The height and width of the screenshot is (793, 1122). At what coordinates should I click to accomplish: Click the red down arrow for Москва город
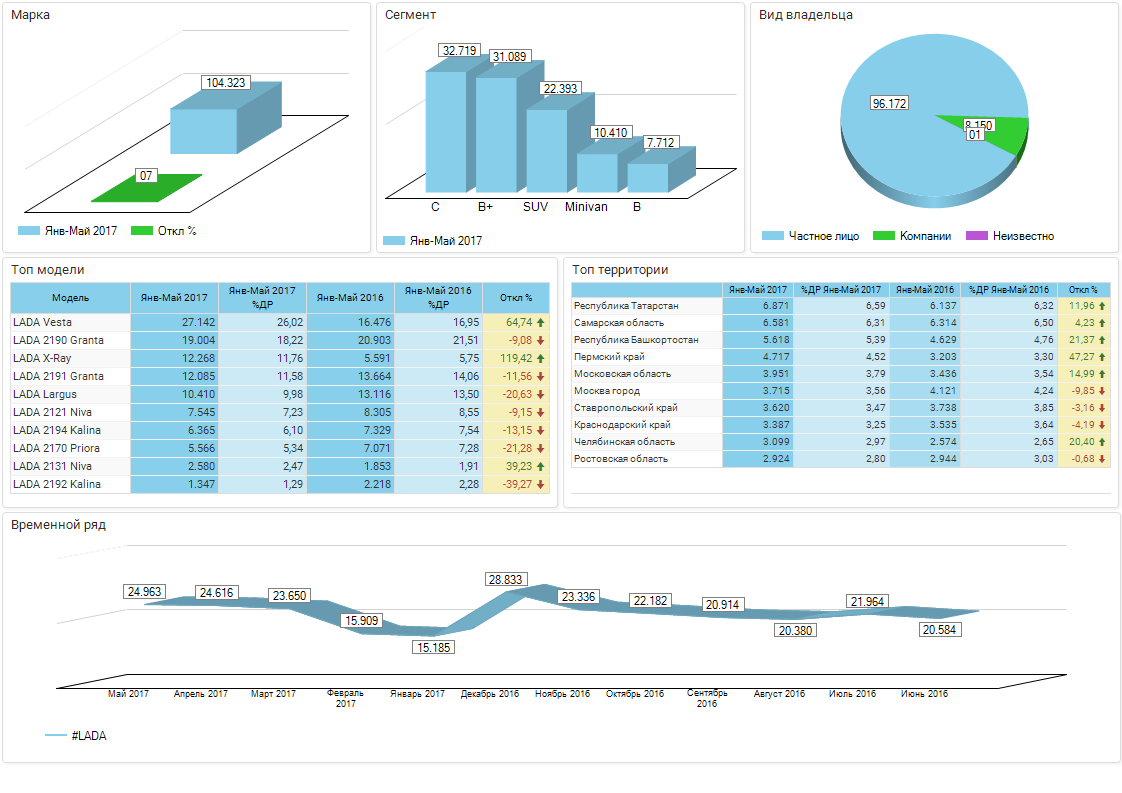click(1102, 391)
